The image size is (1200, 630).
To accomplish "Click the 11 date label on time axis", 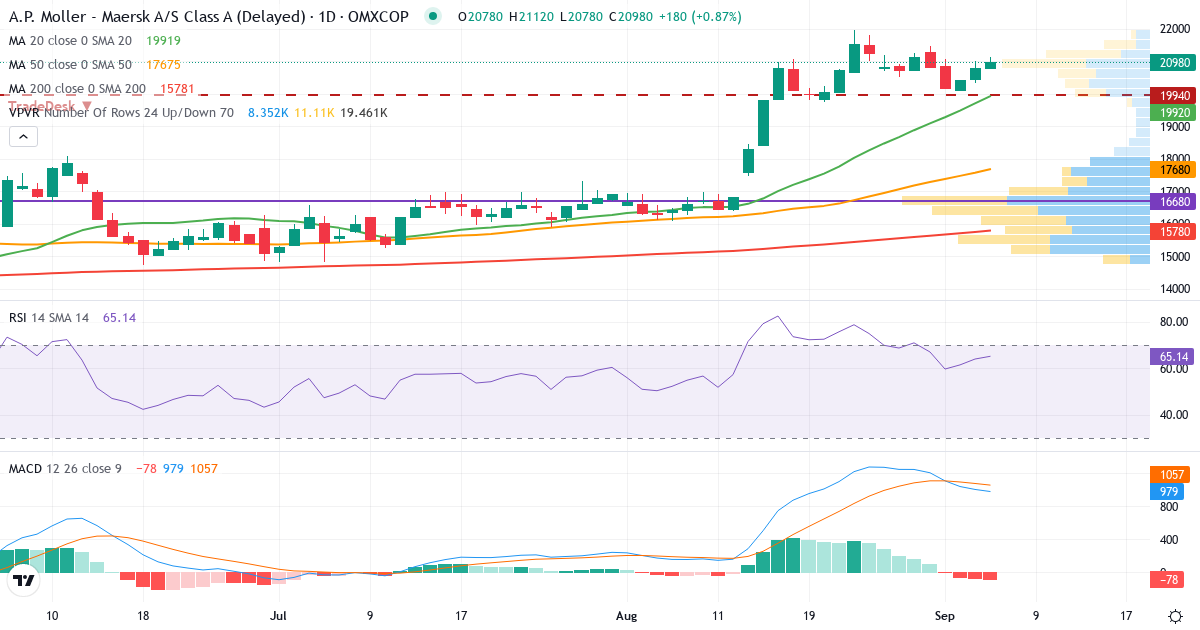I will [718, 616].
